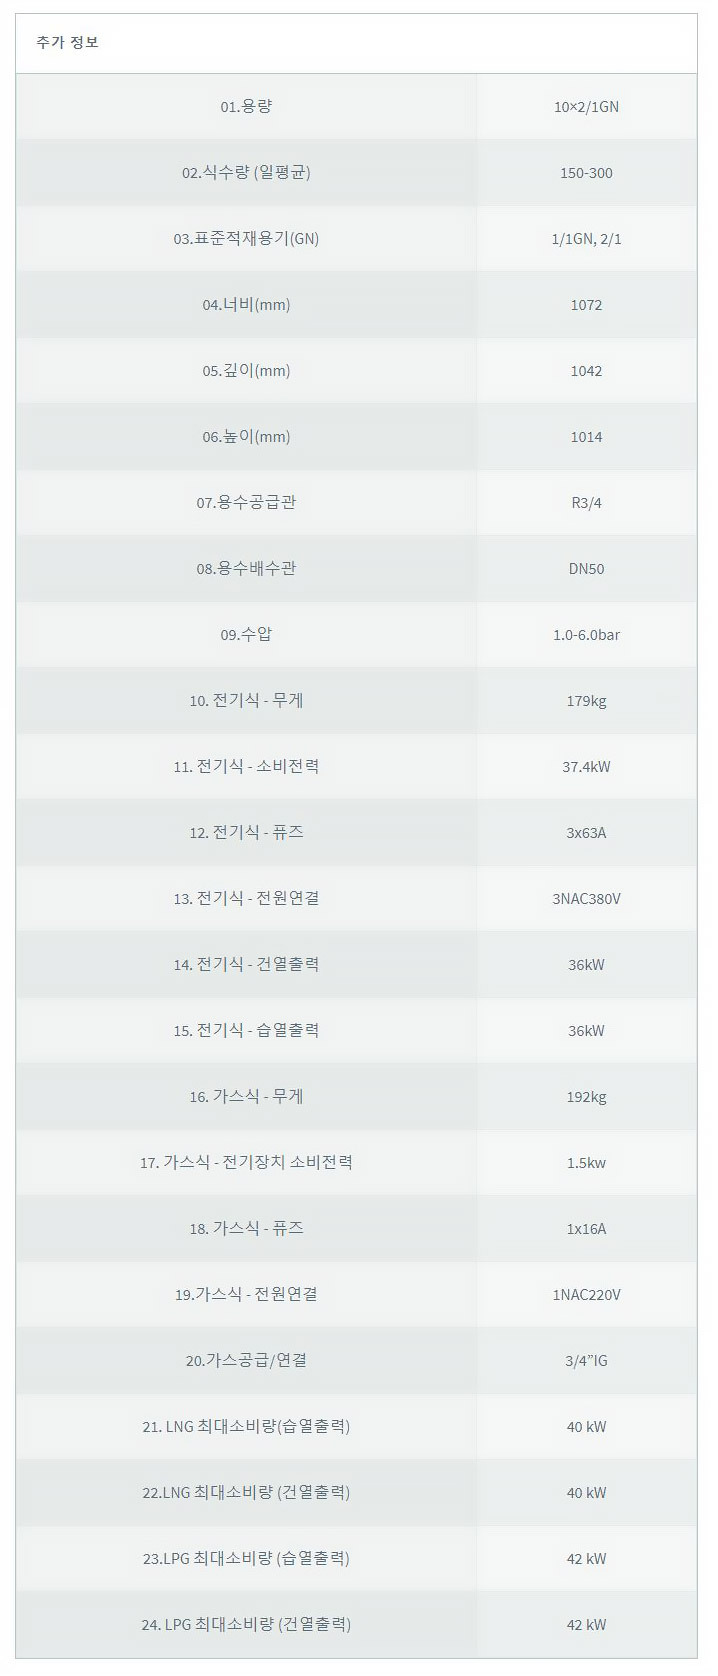Image resolution: width=718 pixels, height=1676 pixels.
Task: Click the 24. LPG 최대소비량 (건열출력) label
Action: [246, 1624]
